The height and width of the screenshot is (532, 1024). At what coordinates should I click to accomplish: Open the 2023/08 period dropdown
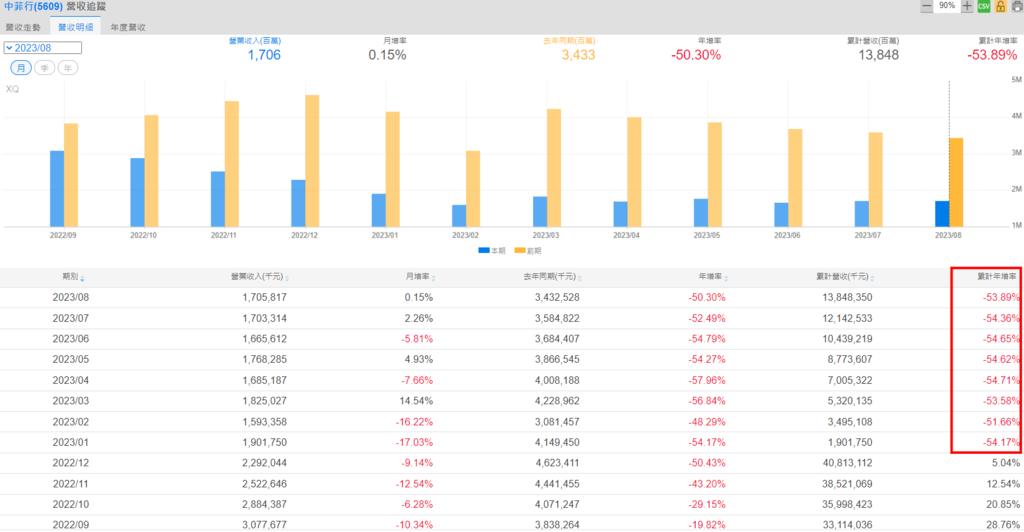pos(42,48)
